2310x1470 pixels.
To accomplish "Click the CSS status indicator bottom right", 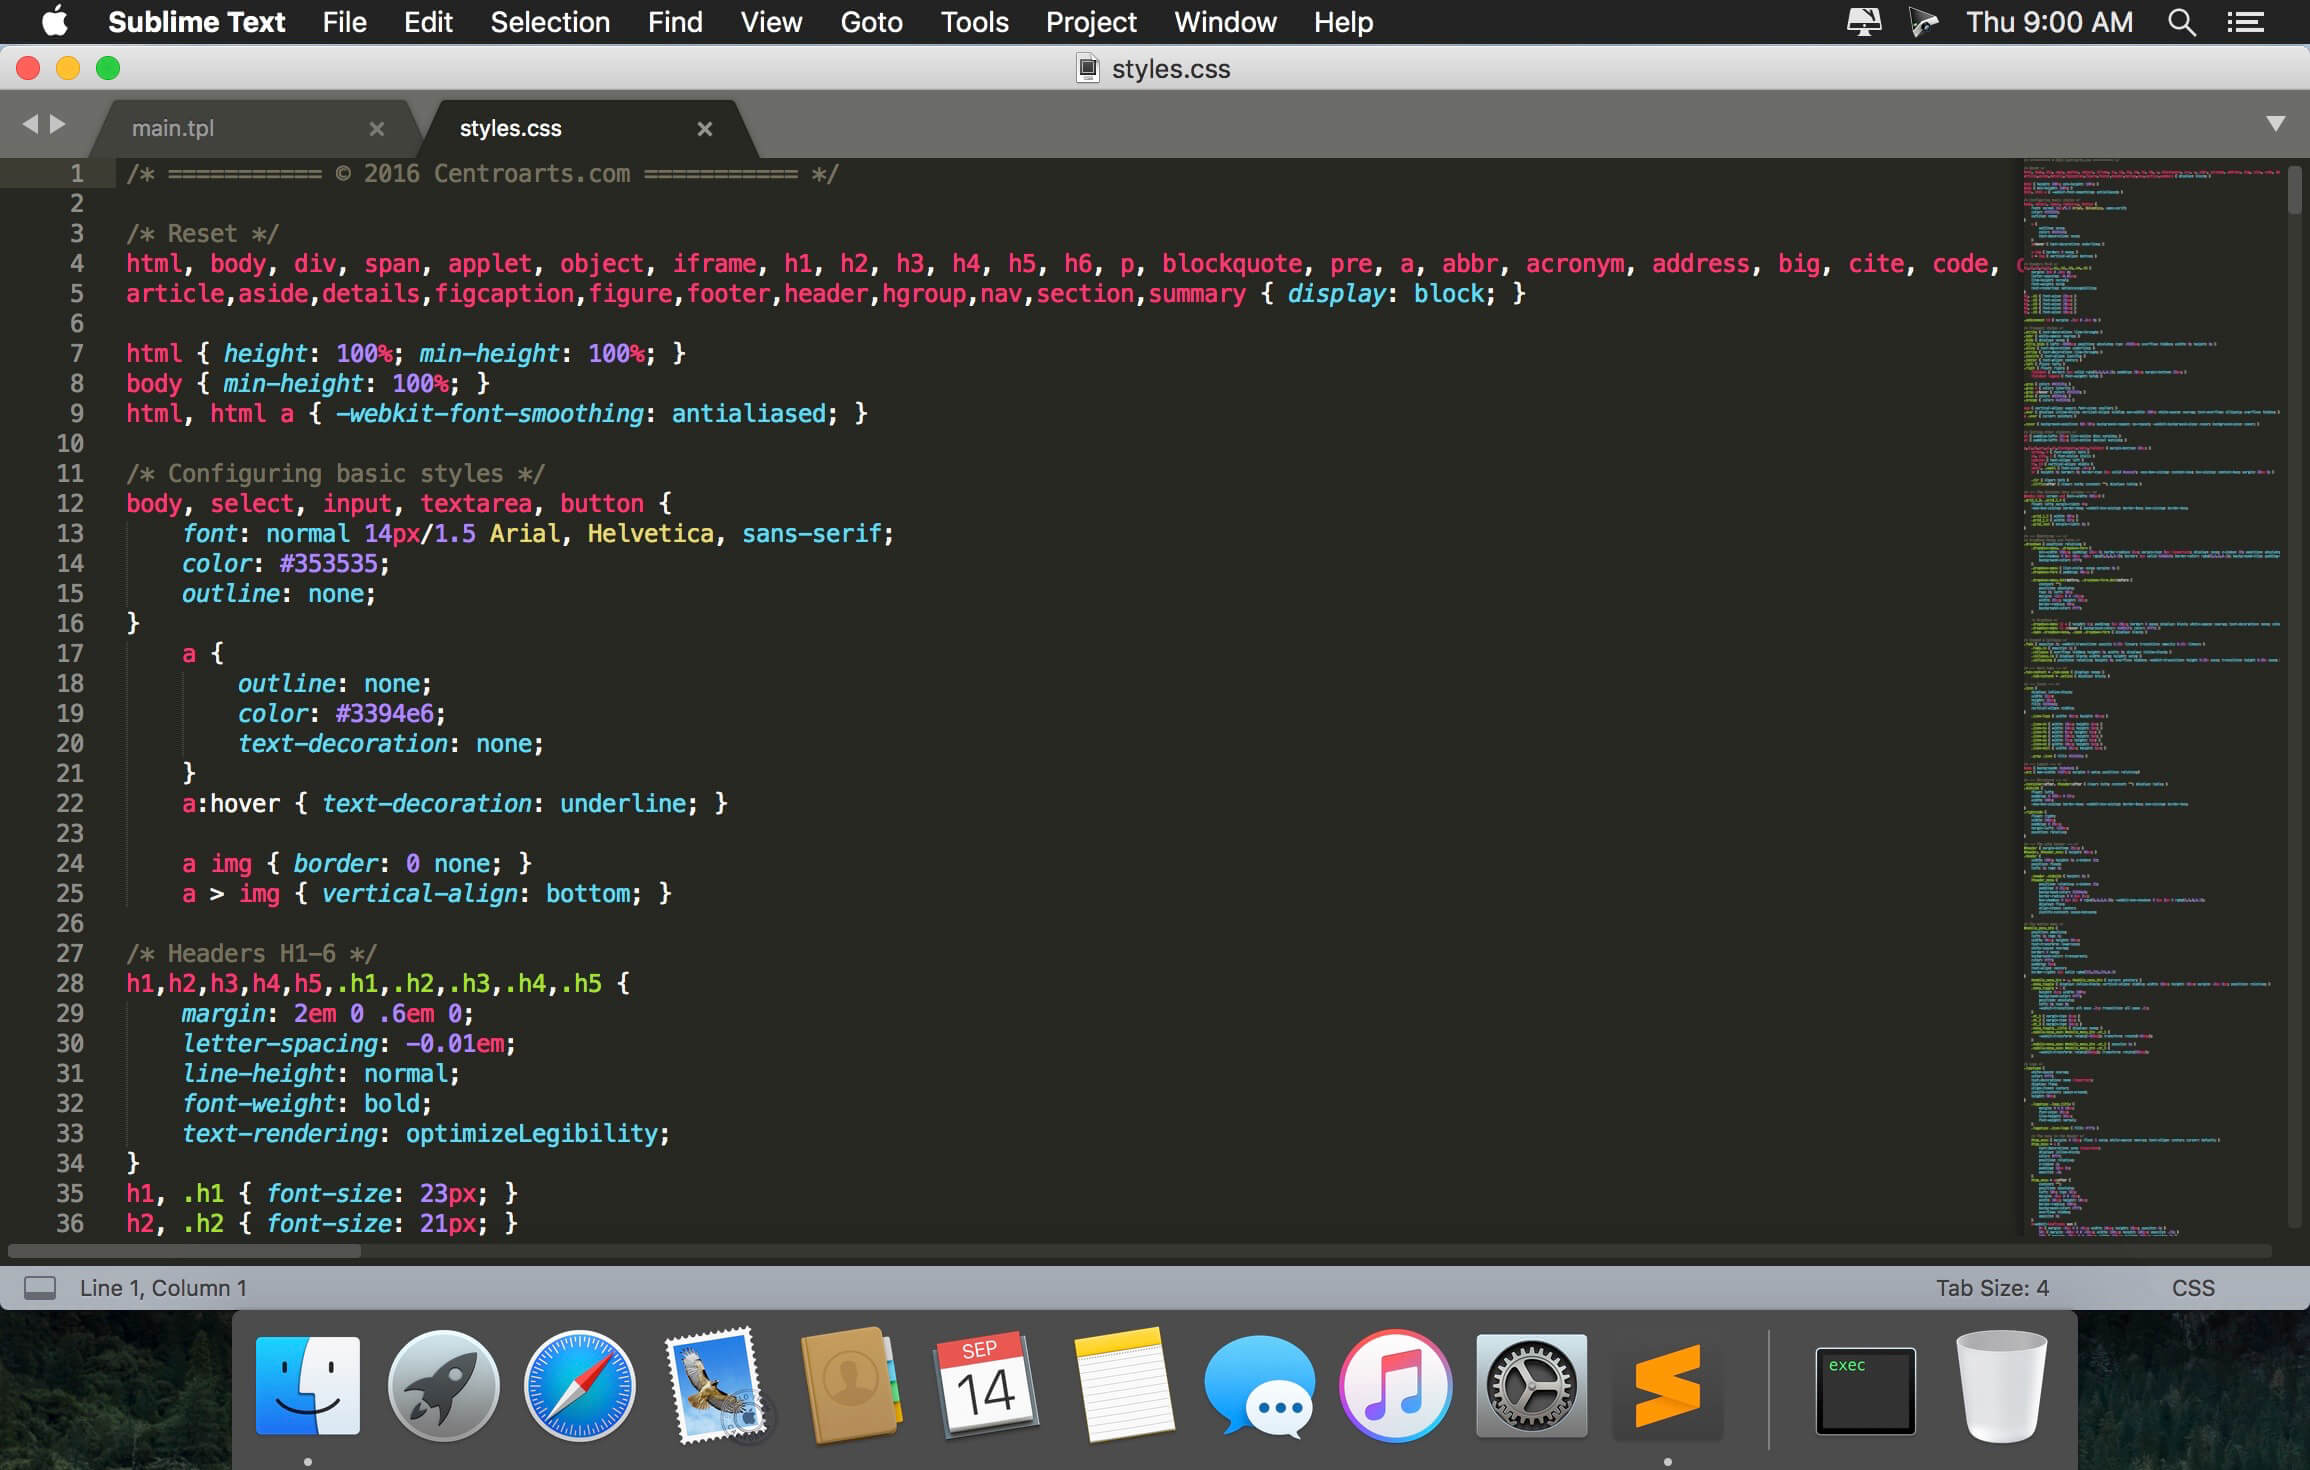I will 2199,1285.
